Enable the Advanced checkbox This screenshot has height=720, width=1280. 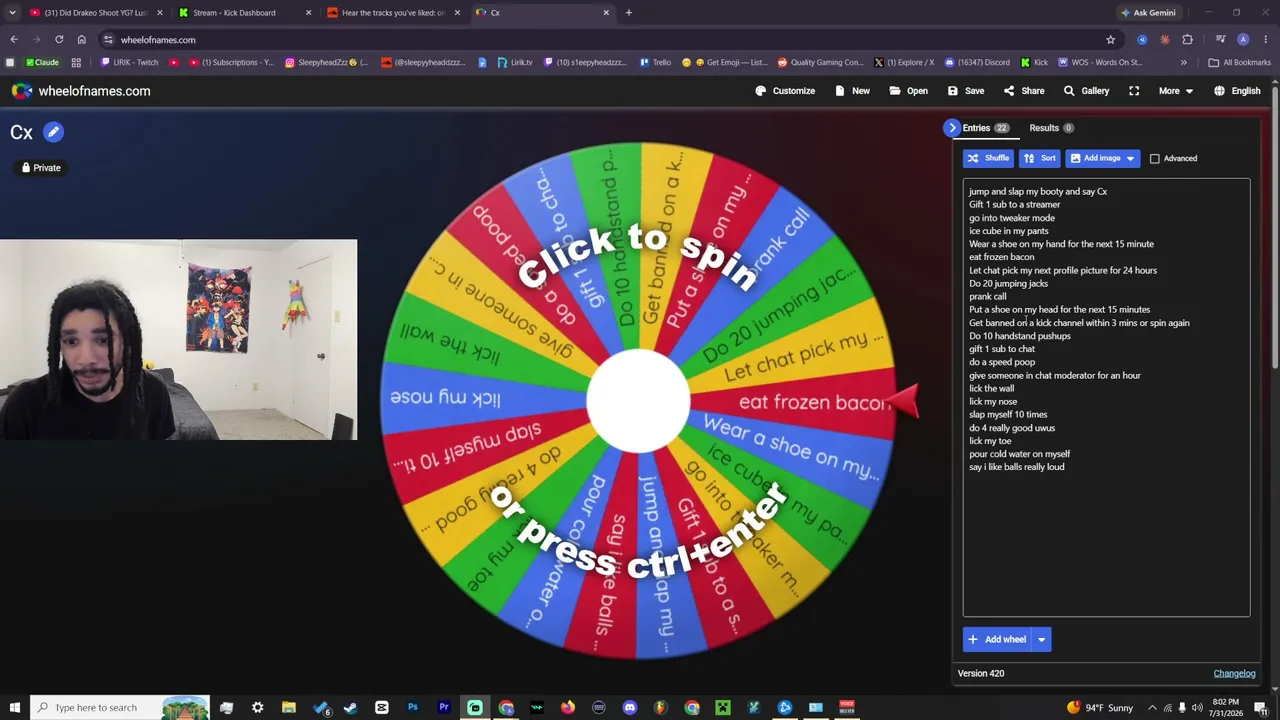[1155, 158]
